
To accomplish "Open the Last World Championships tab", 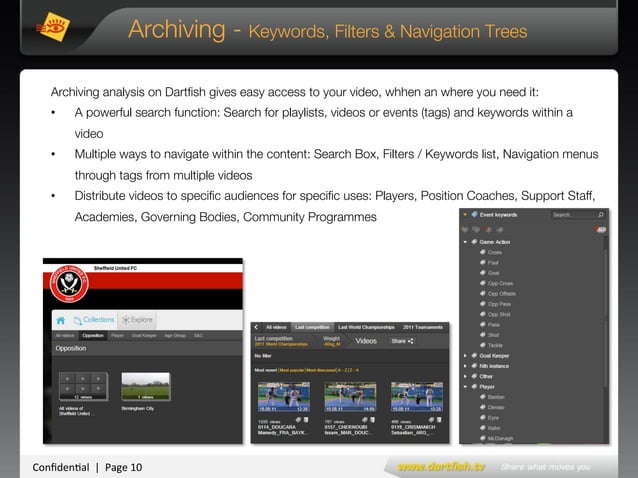I will (x=366, y=327).
